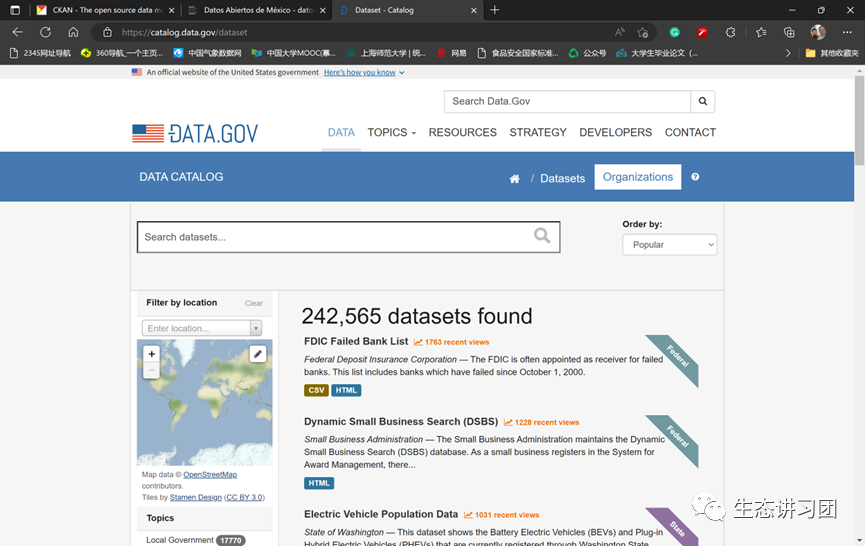Screen dimensions: 865x546
Task: Expand the TOPICS menu
Action: click(x=392, y=132)
